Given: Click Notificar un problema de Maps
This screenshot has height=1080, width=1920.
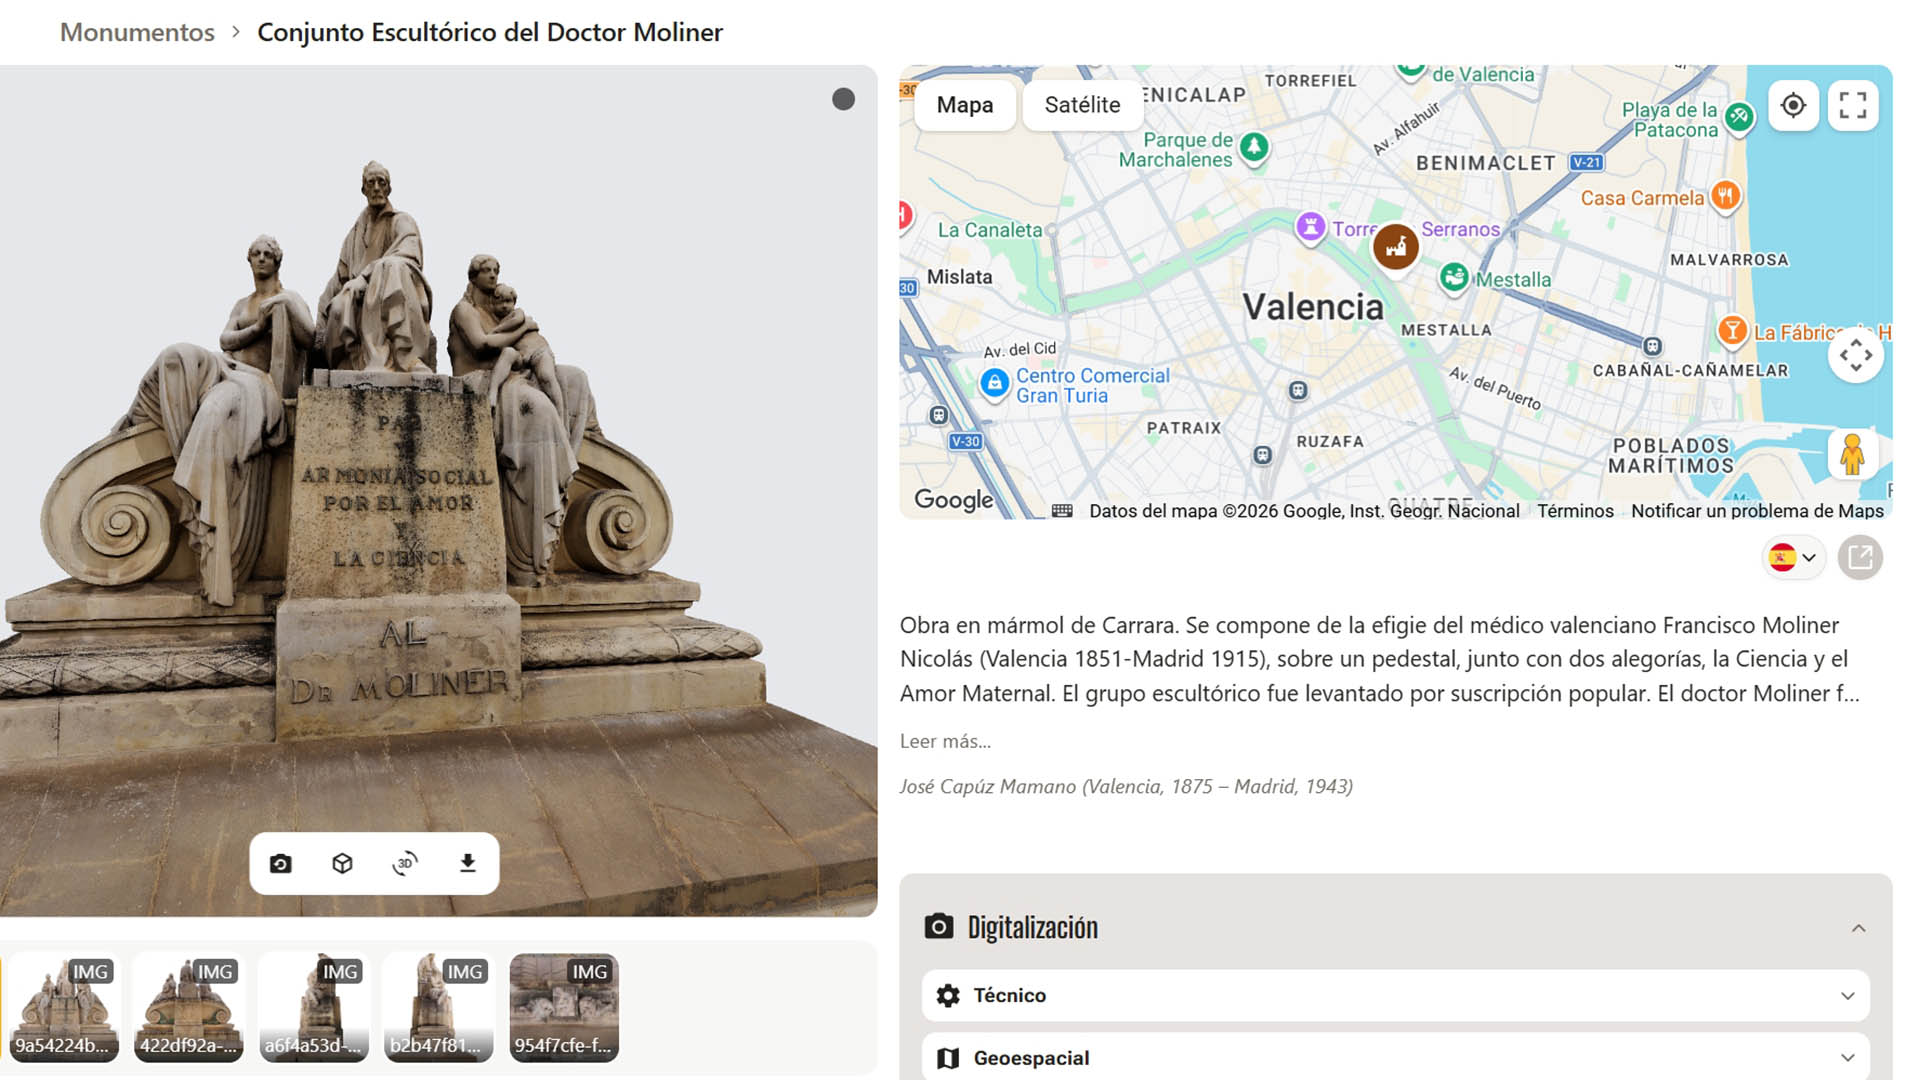Looking at the screenshot, I should pos(1757,511).
